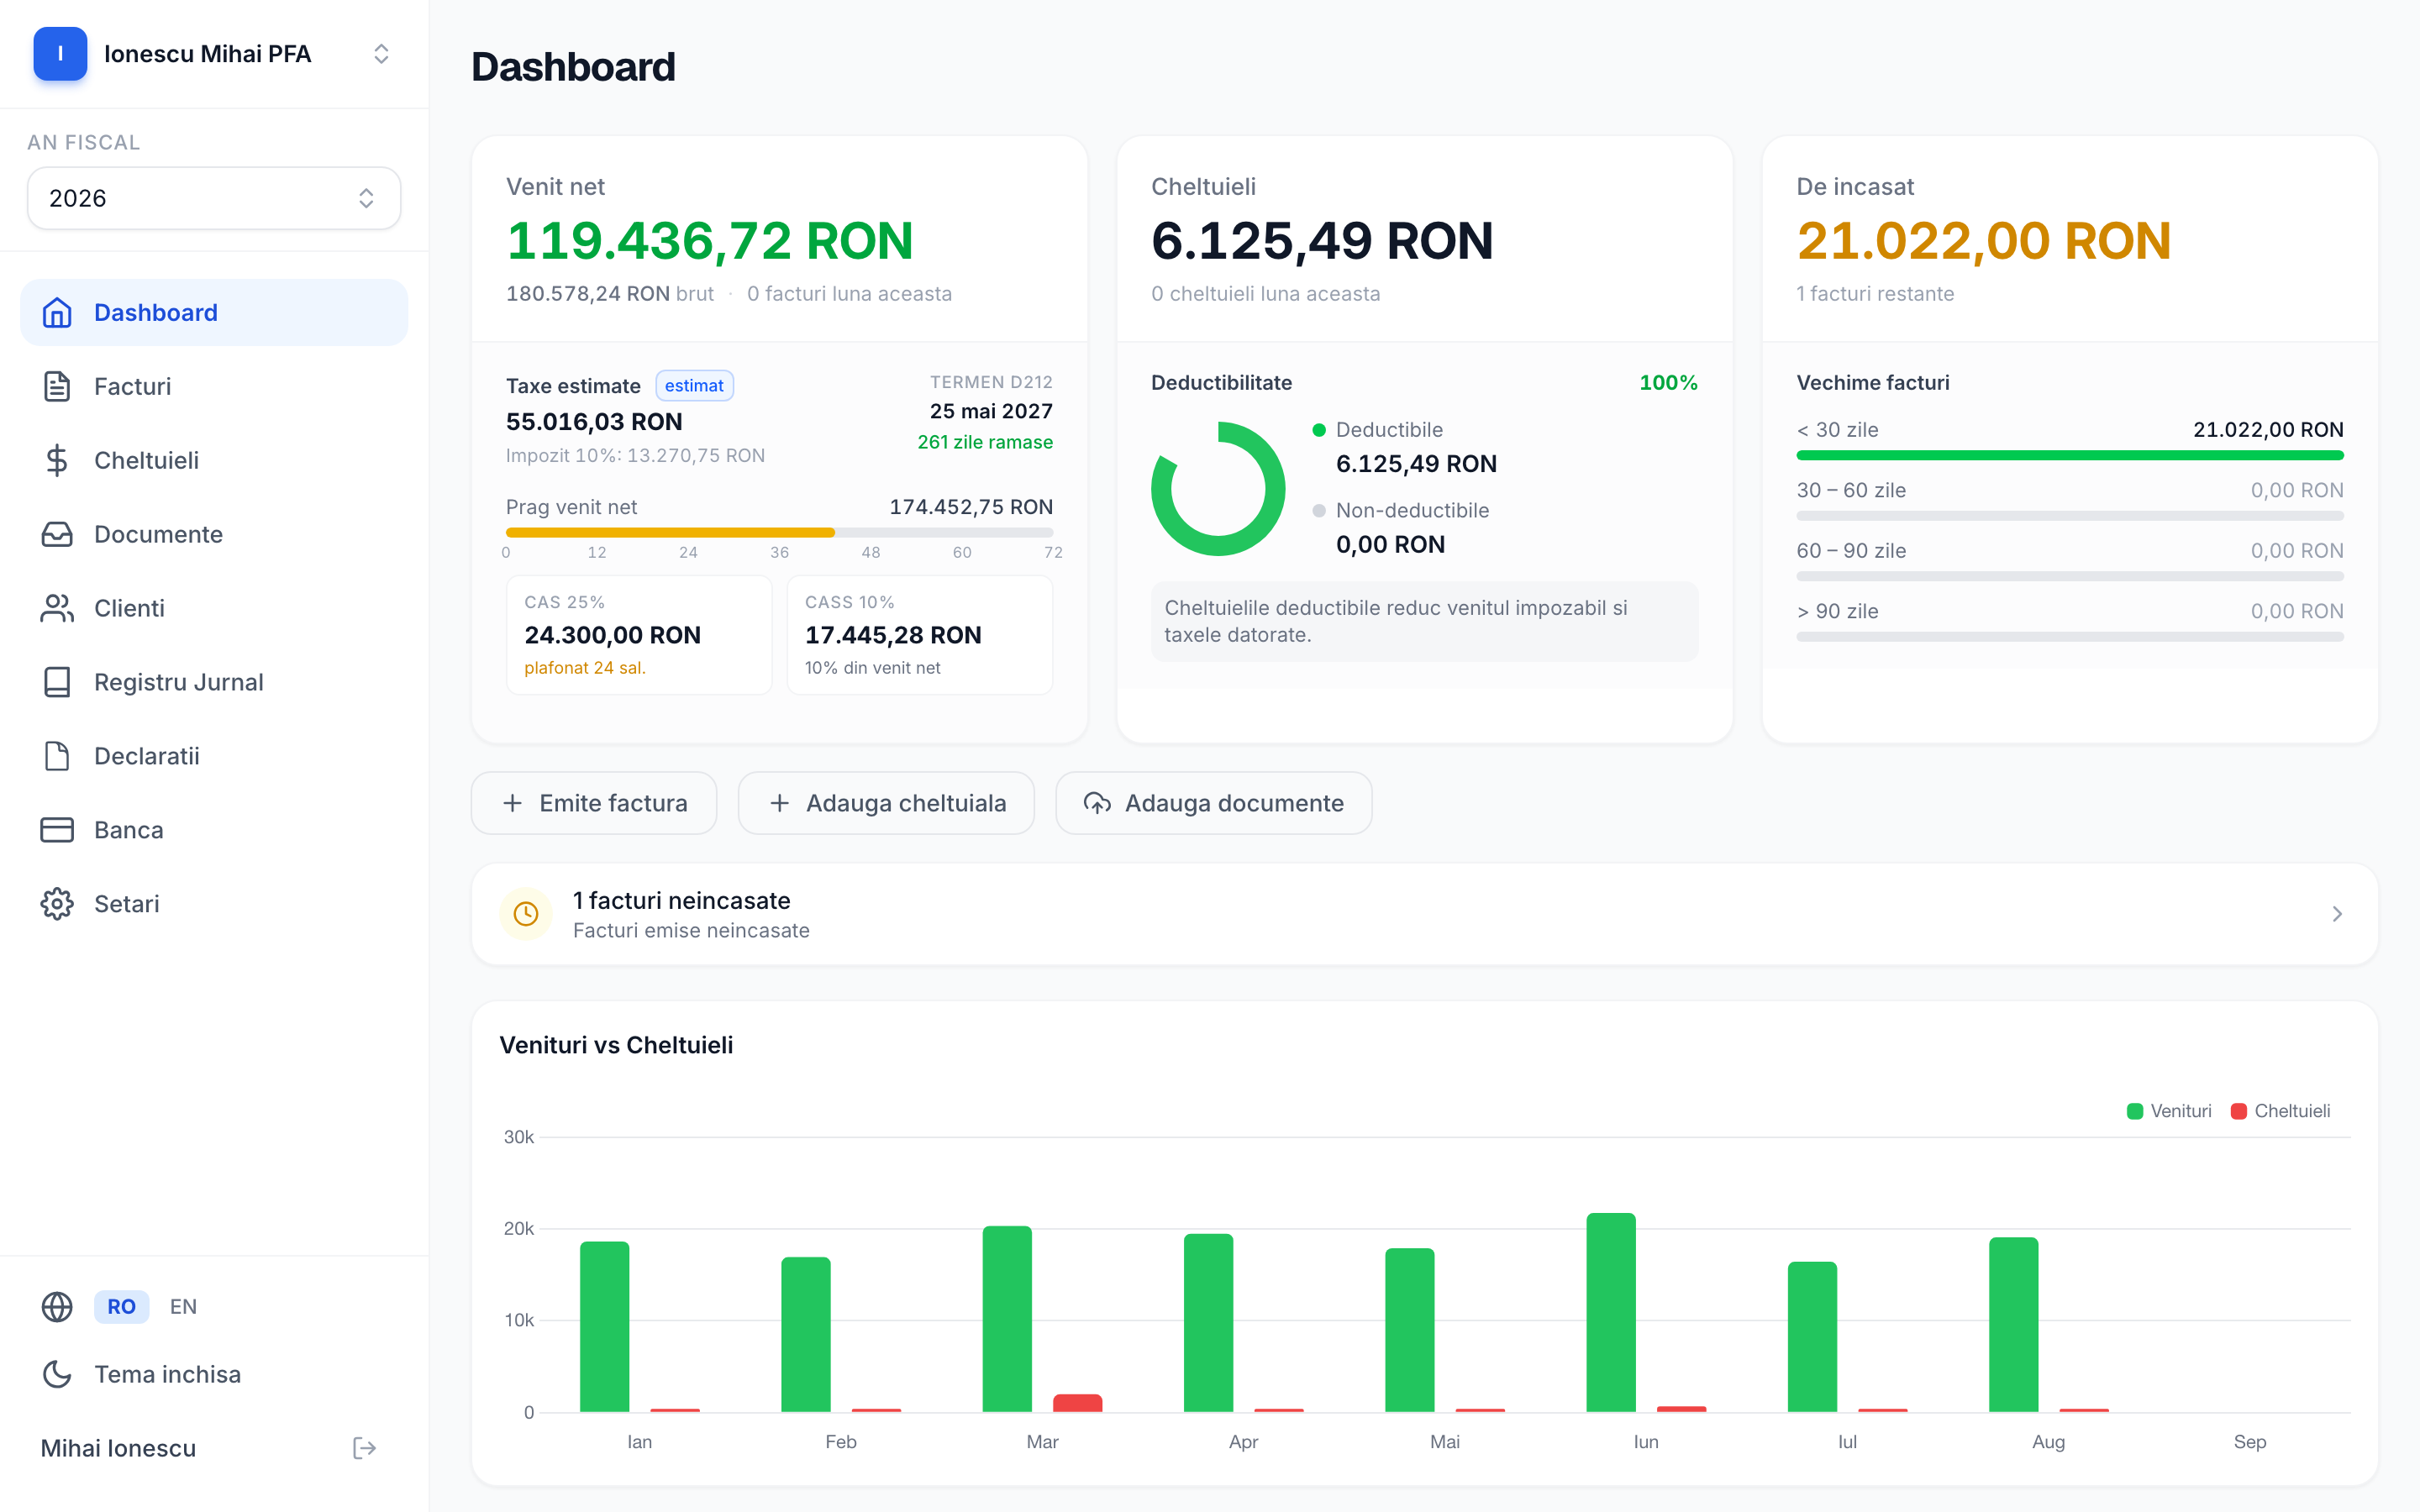
Task: Switch language to EN
Action: [184, 1307]
